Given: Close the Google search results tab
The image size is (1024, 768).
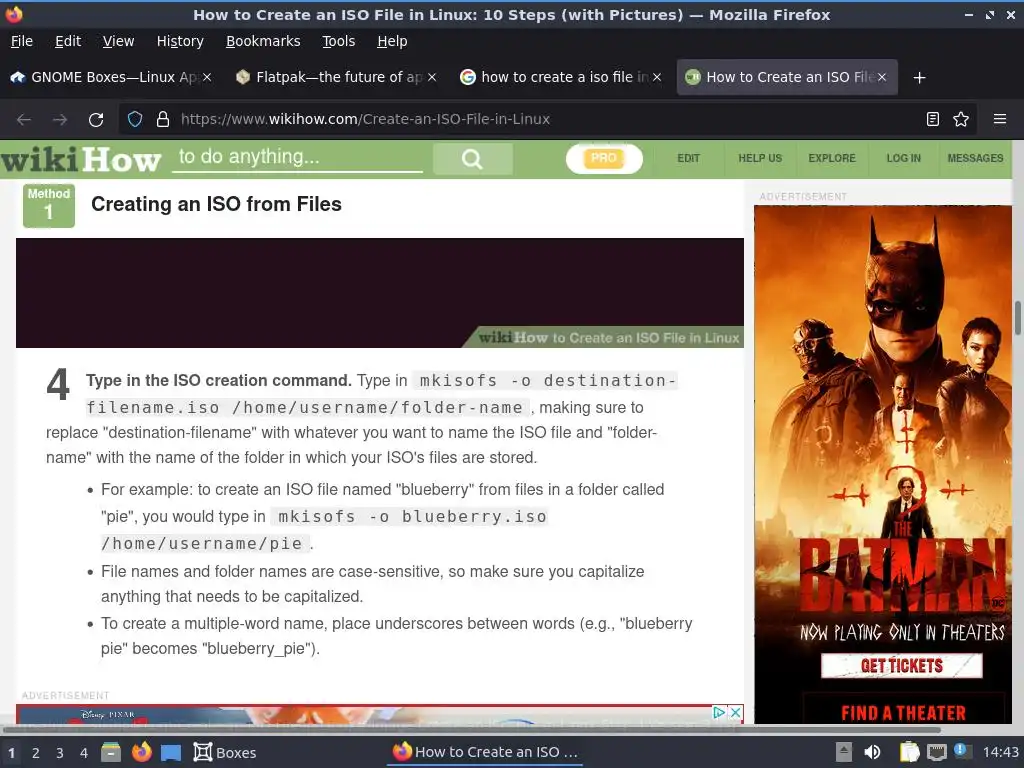Looking at the screenshot, I should pyautogui.click(x=657, y=77).
